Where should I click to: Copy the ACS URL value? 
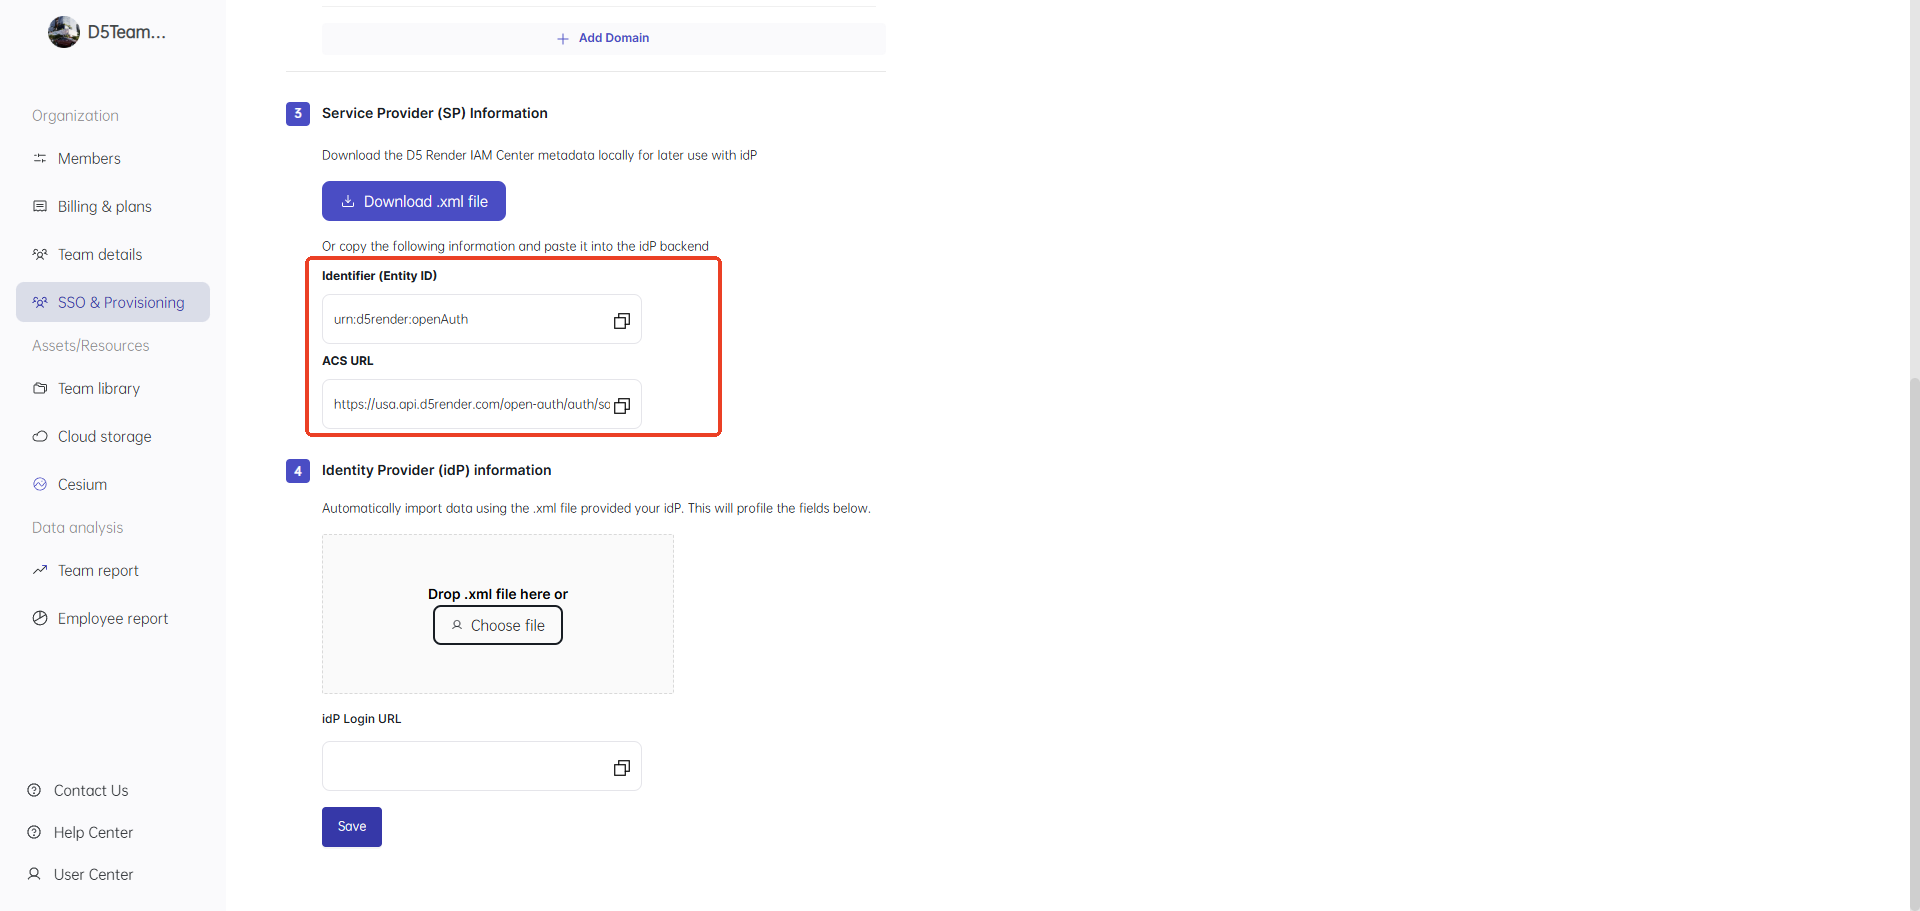tap(621, 406)
